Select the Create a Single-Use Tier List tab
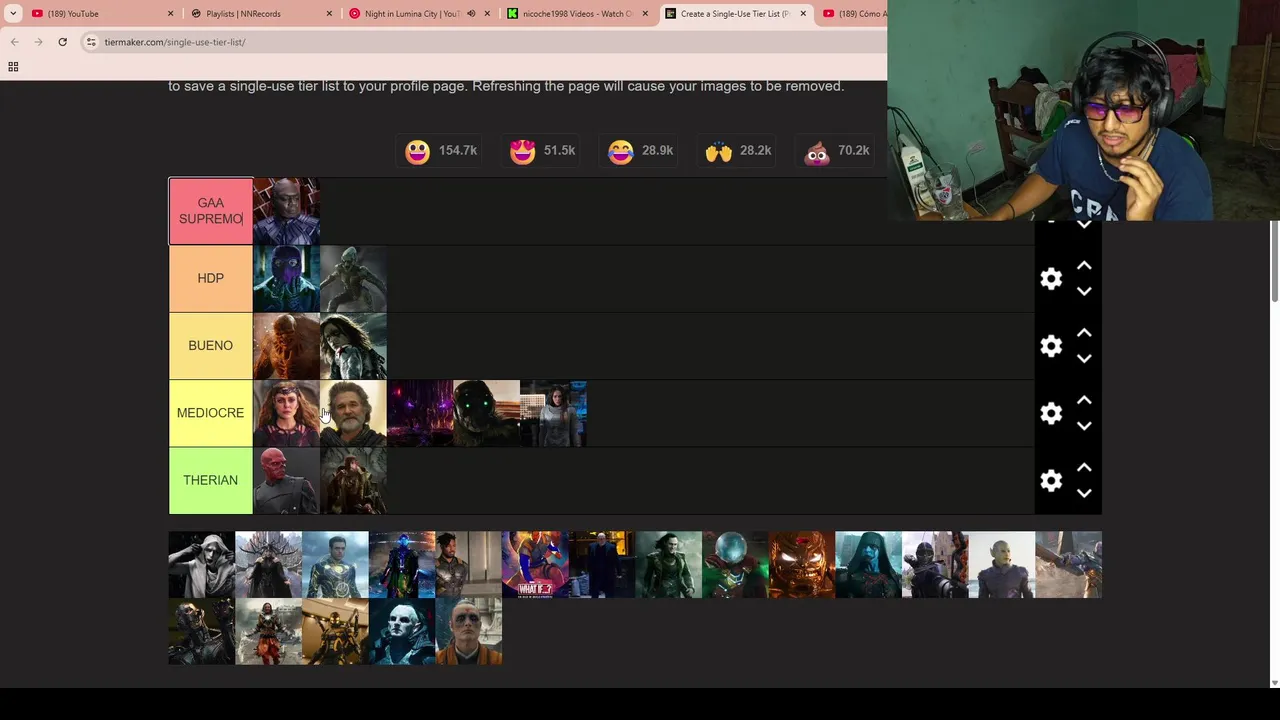The image size is (1280, 720). tap(733, 14)
